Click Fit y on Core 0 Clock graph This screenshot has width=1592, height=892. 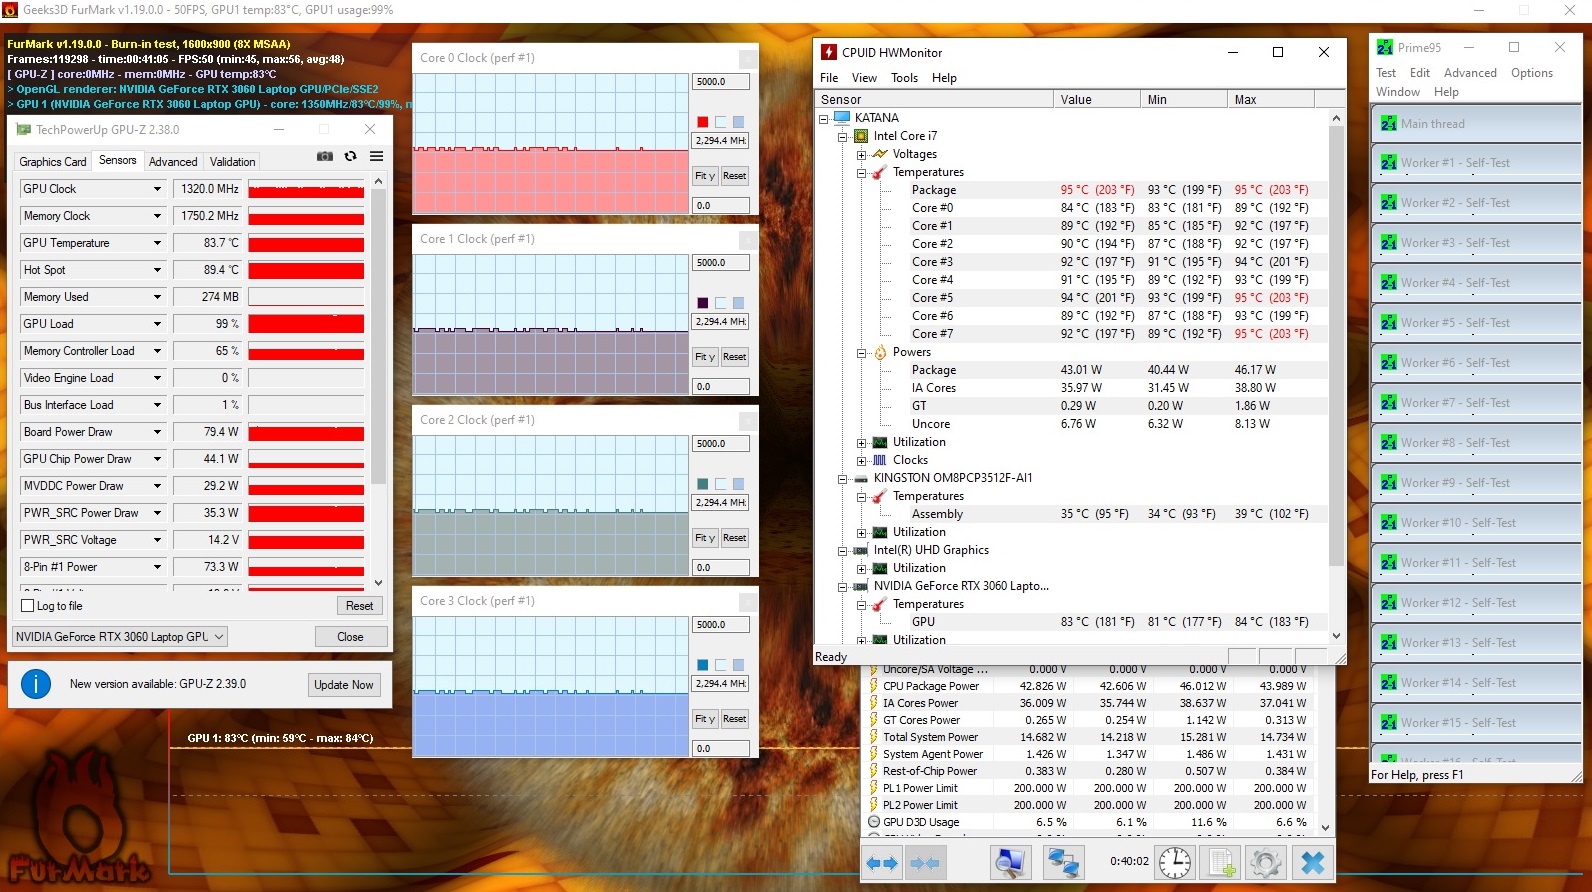(x=705, y=176)
